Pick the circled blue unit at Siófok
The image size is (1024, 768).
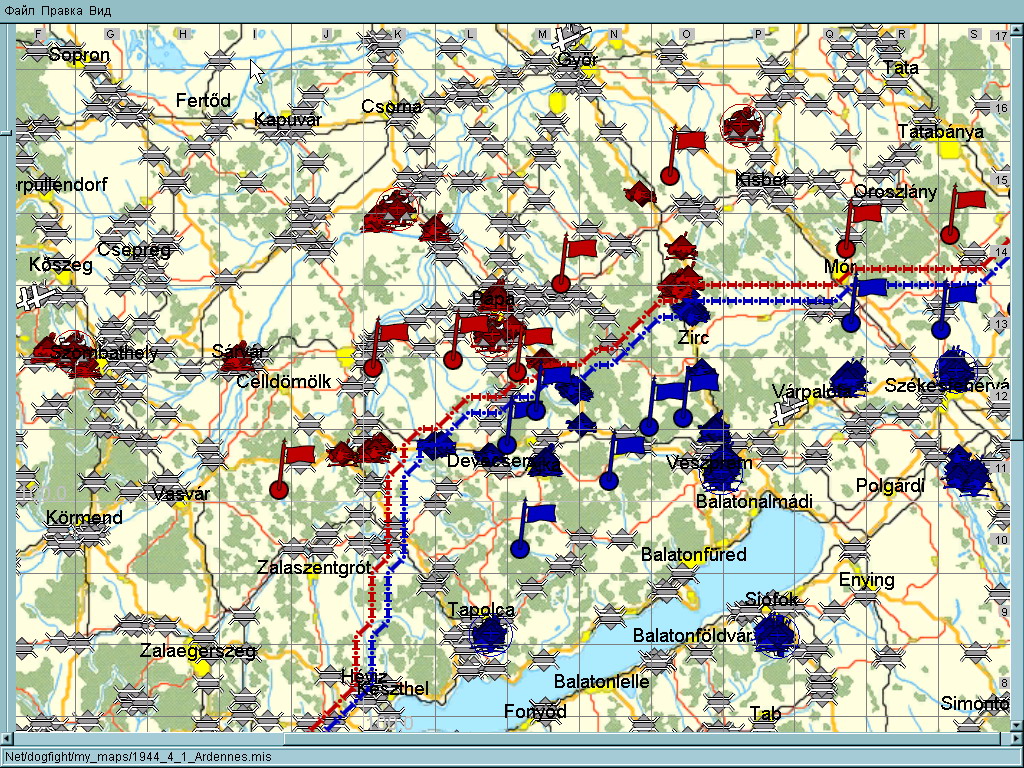774,633
